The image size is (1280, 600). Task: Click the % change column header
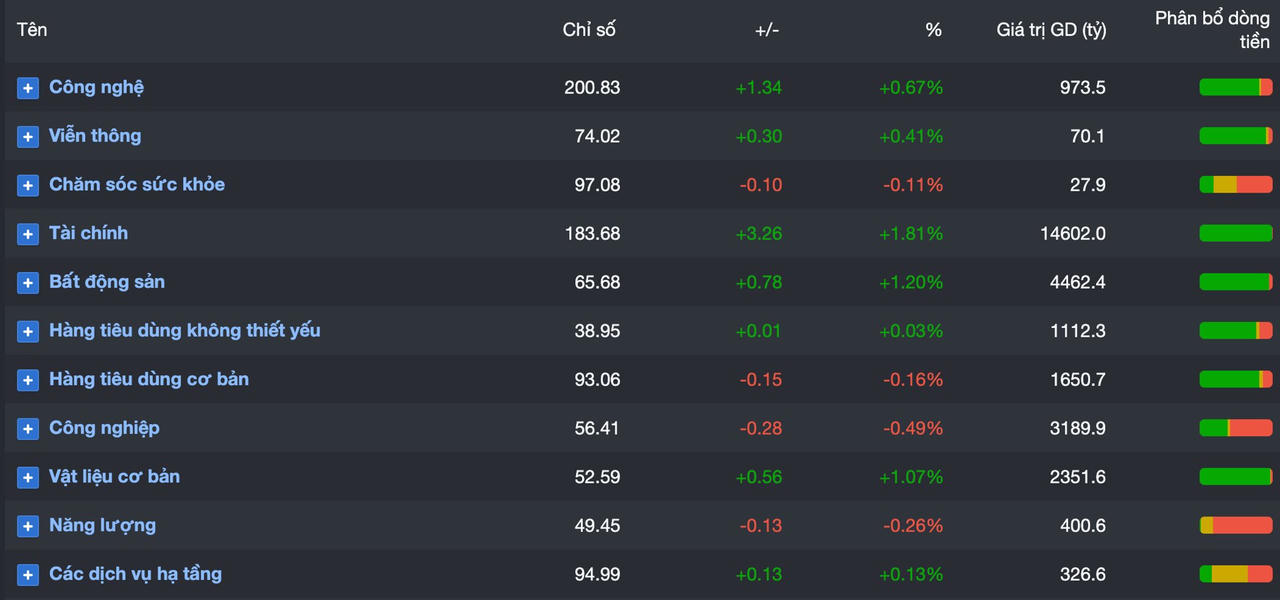933,30
